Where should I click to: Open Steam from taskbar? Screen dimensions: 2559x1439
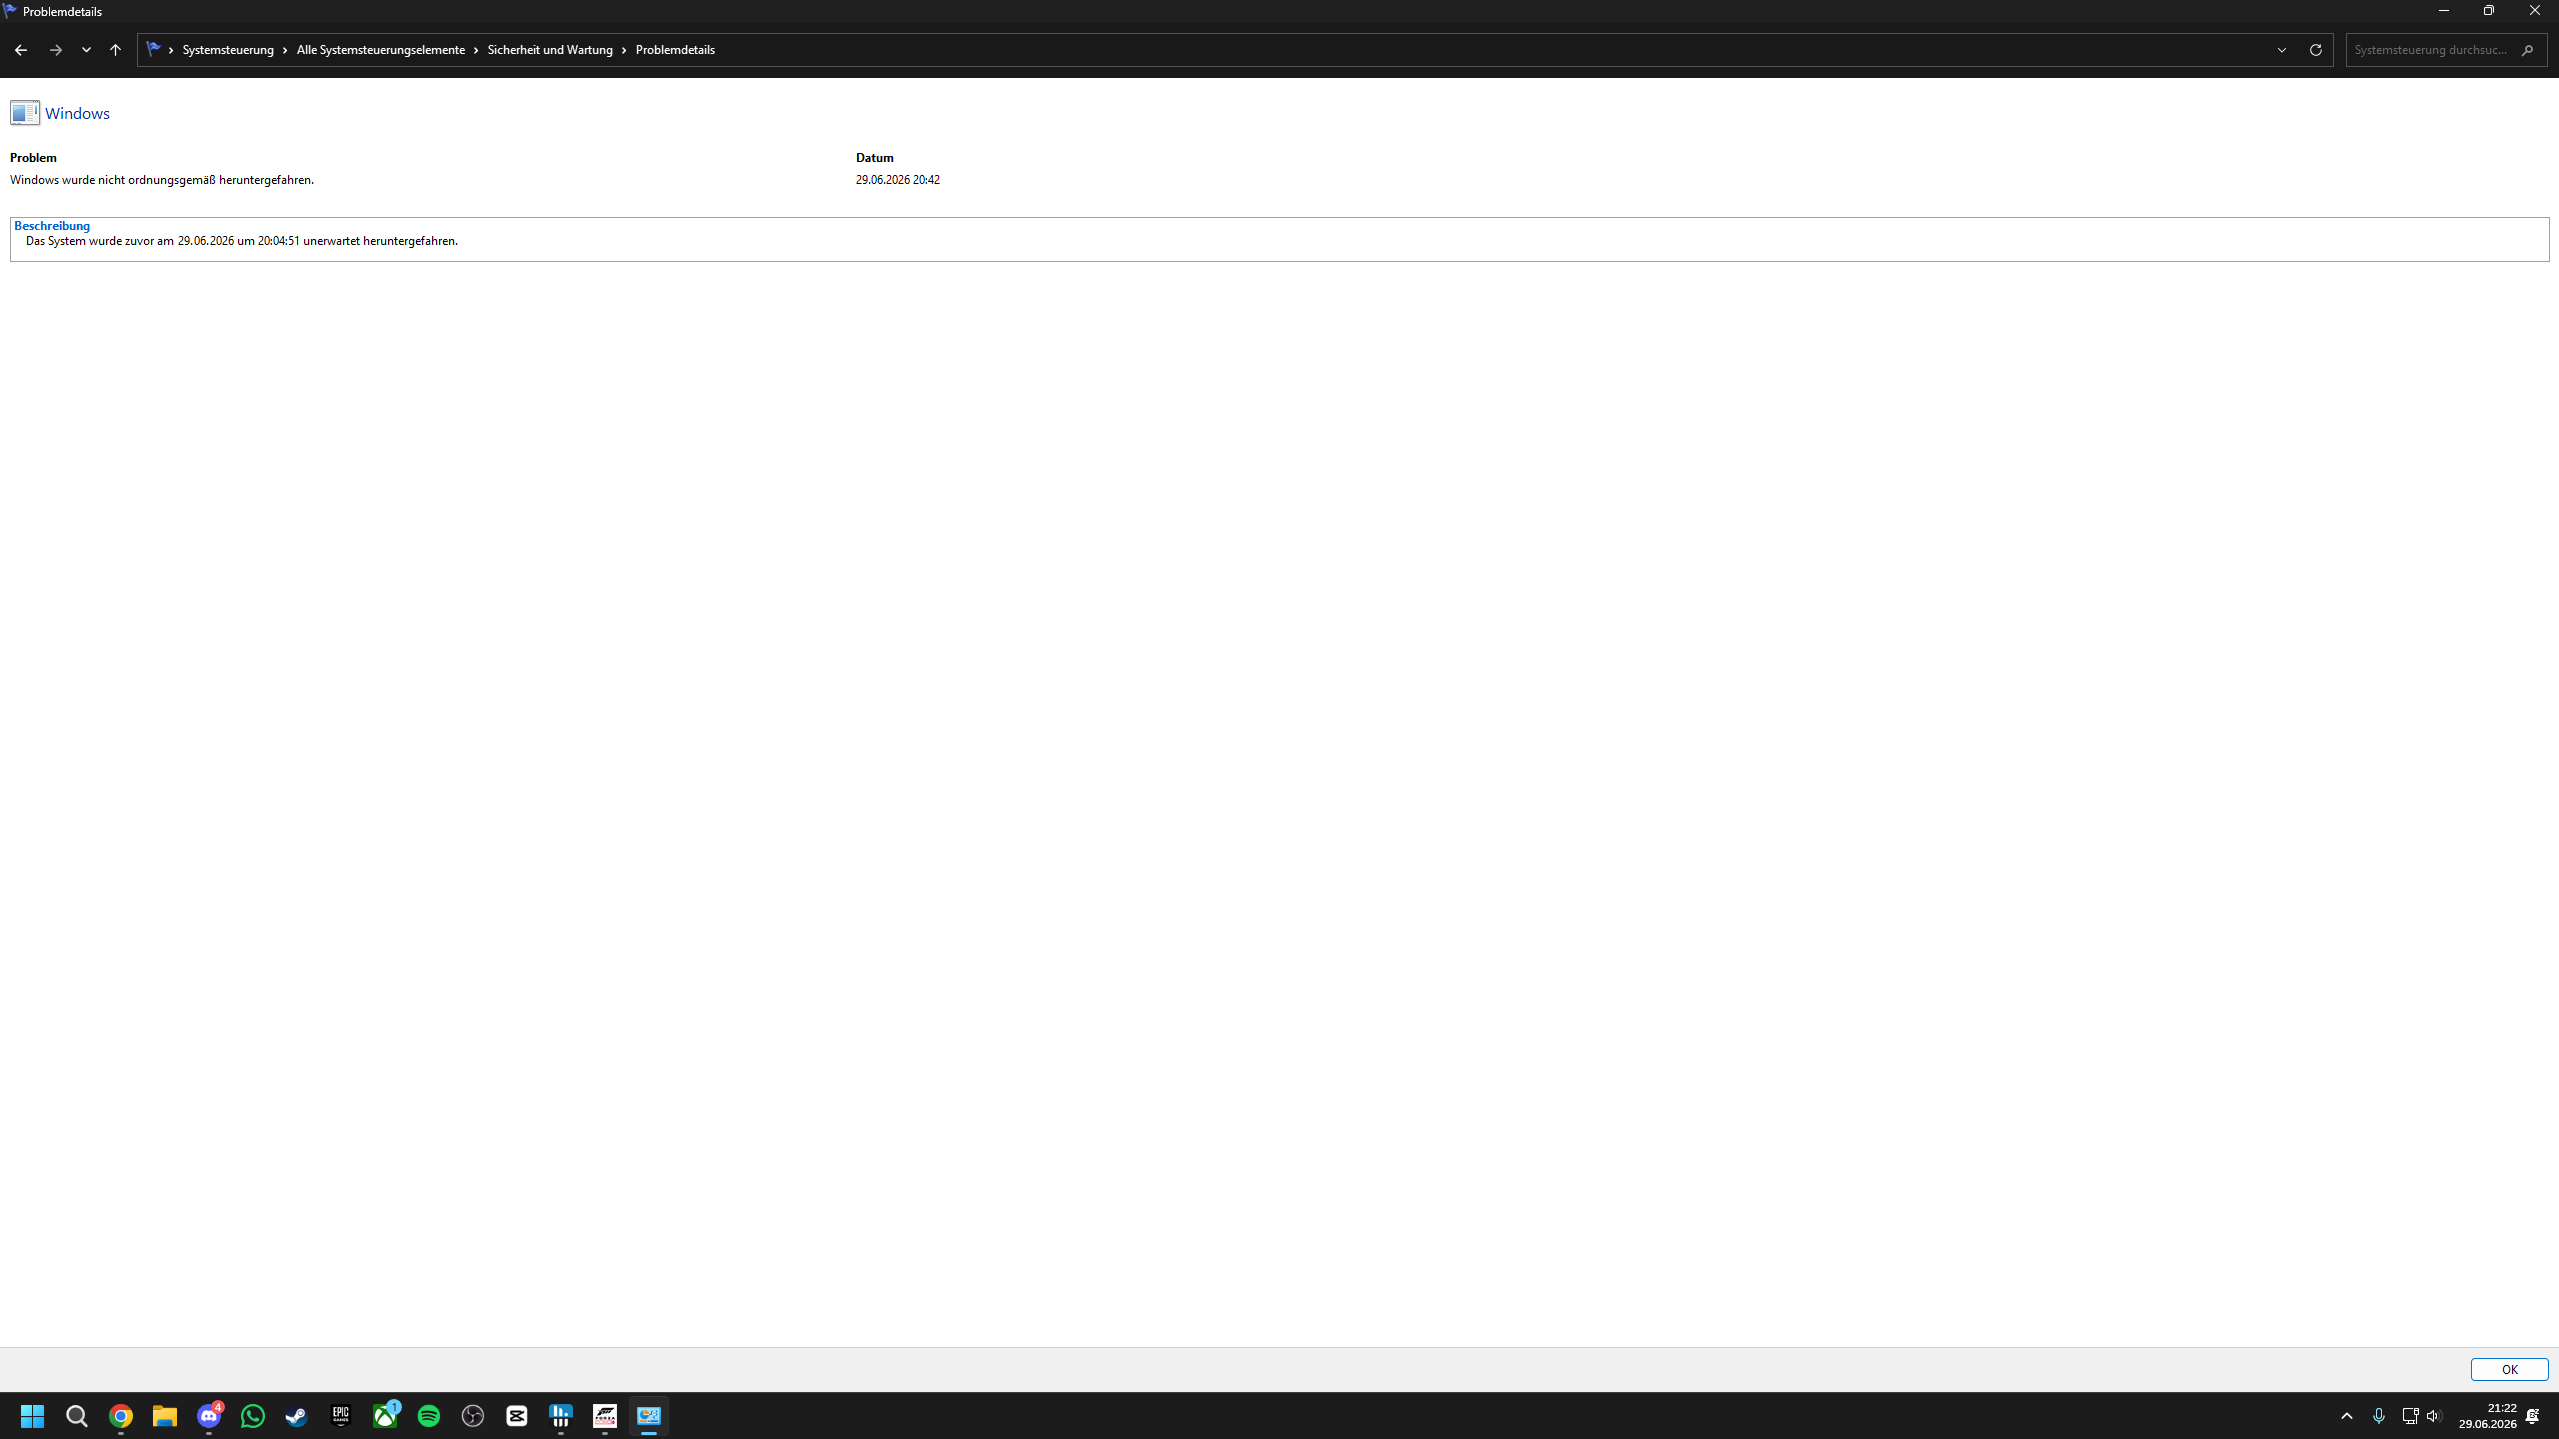click(297, 1416)
